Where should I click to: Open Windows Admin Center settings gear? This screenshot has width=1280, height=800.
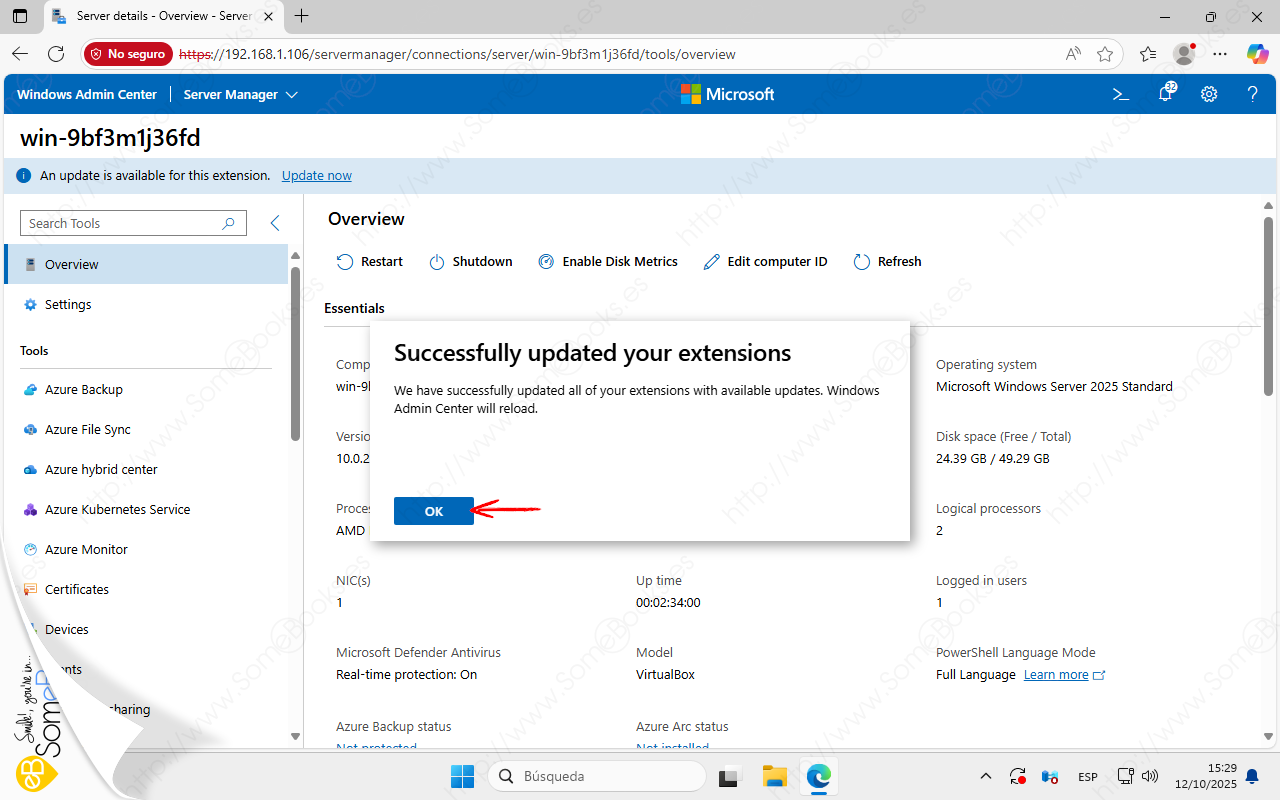[1209, 94]
